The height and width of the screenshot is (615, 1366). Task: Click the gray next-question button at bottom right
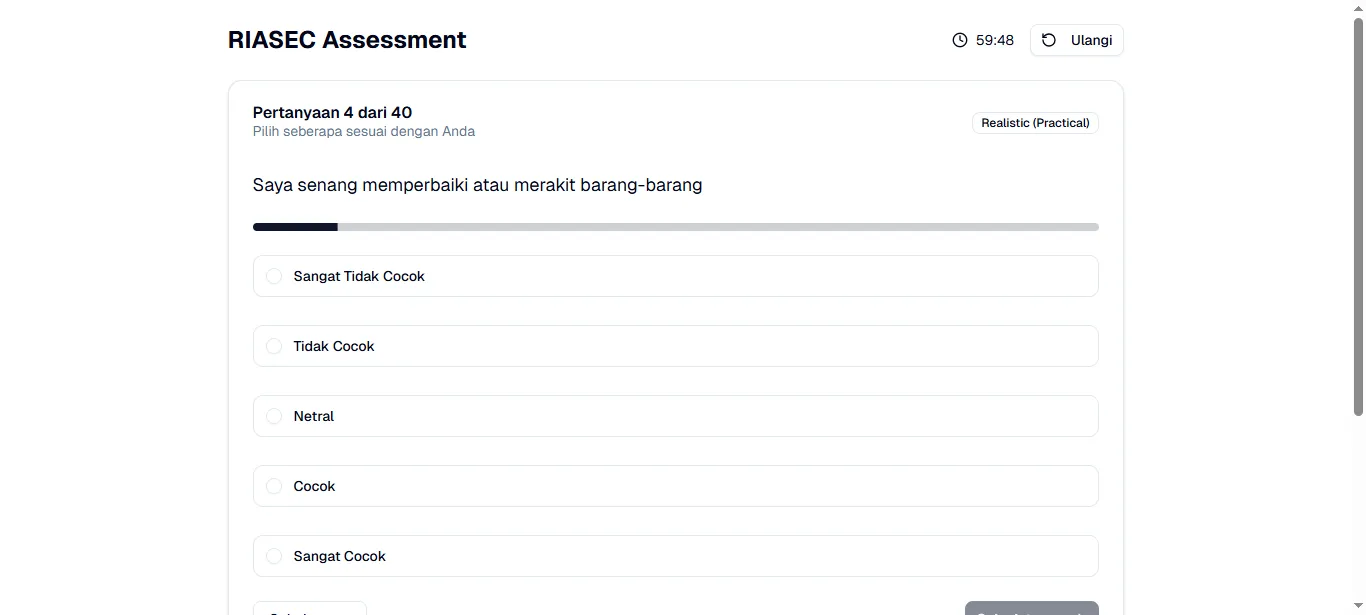point(1031,609)
